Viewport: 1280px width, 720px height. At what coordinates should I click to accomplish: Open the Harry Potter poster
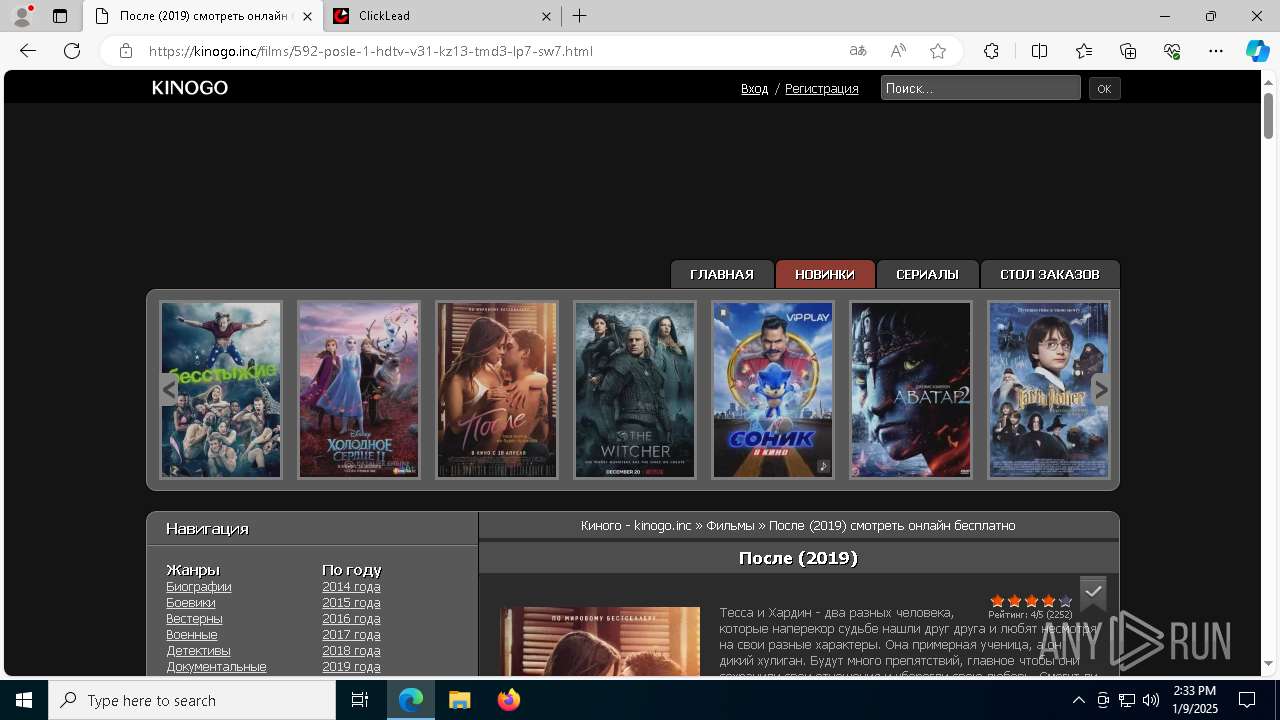[1049, 390]
